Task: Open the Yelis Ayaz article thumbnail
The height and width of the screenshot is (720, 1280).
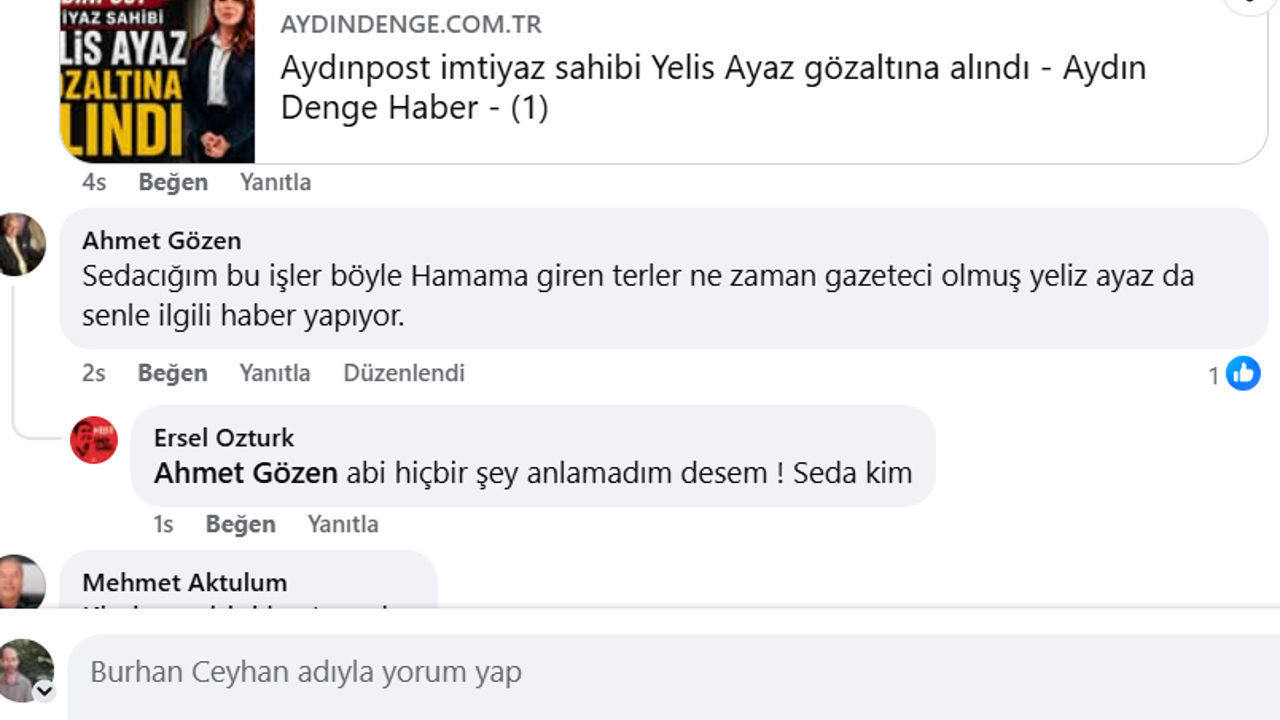Action: coord(157,80)
